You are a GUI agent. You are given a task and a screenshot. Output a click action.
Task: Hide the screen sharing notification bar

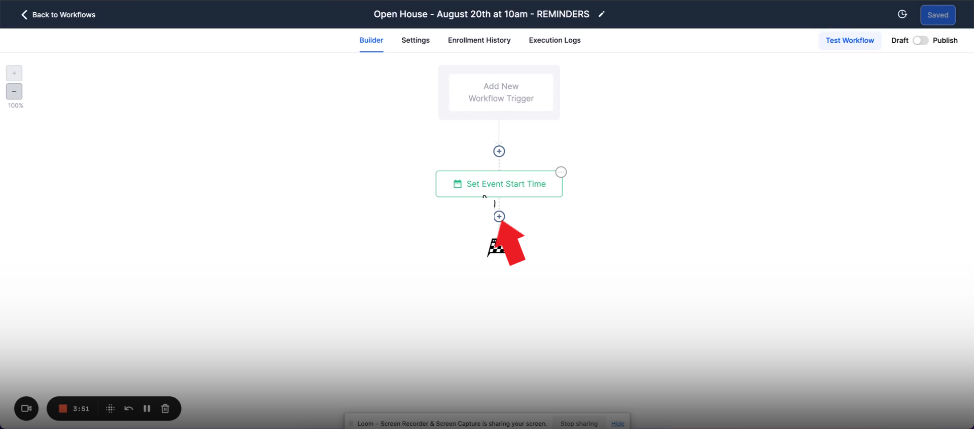pyautogui.click(x=617, y=423)
